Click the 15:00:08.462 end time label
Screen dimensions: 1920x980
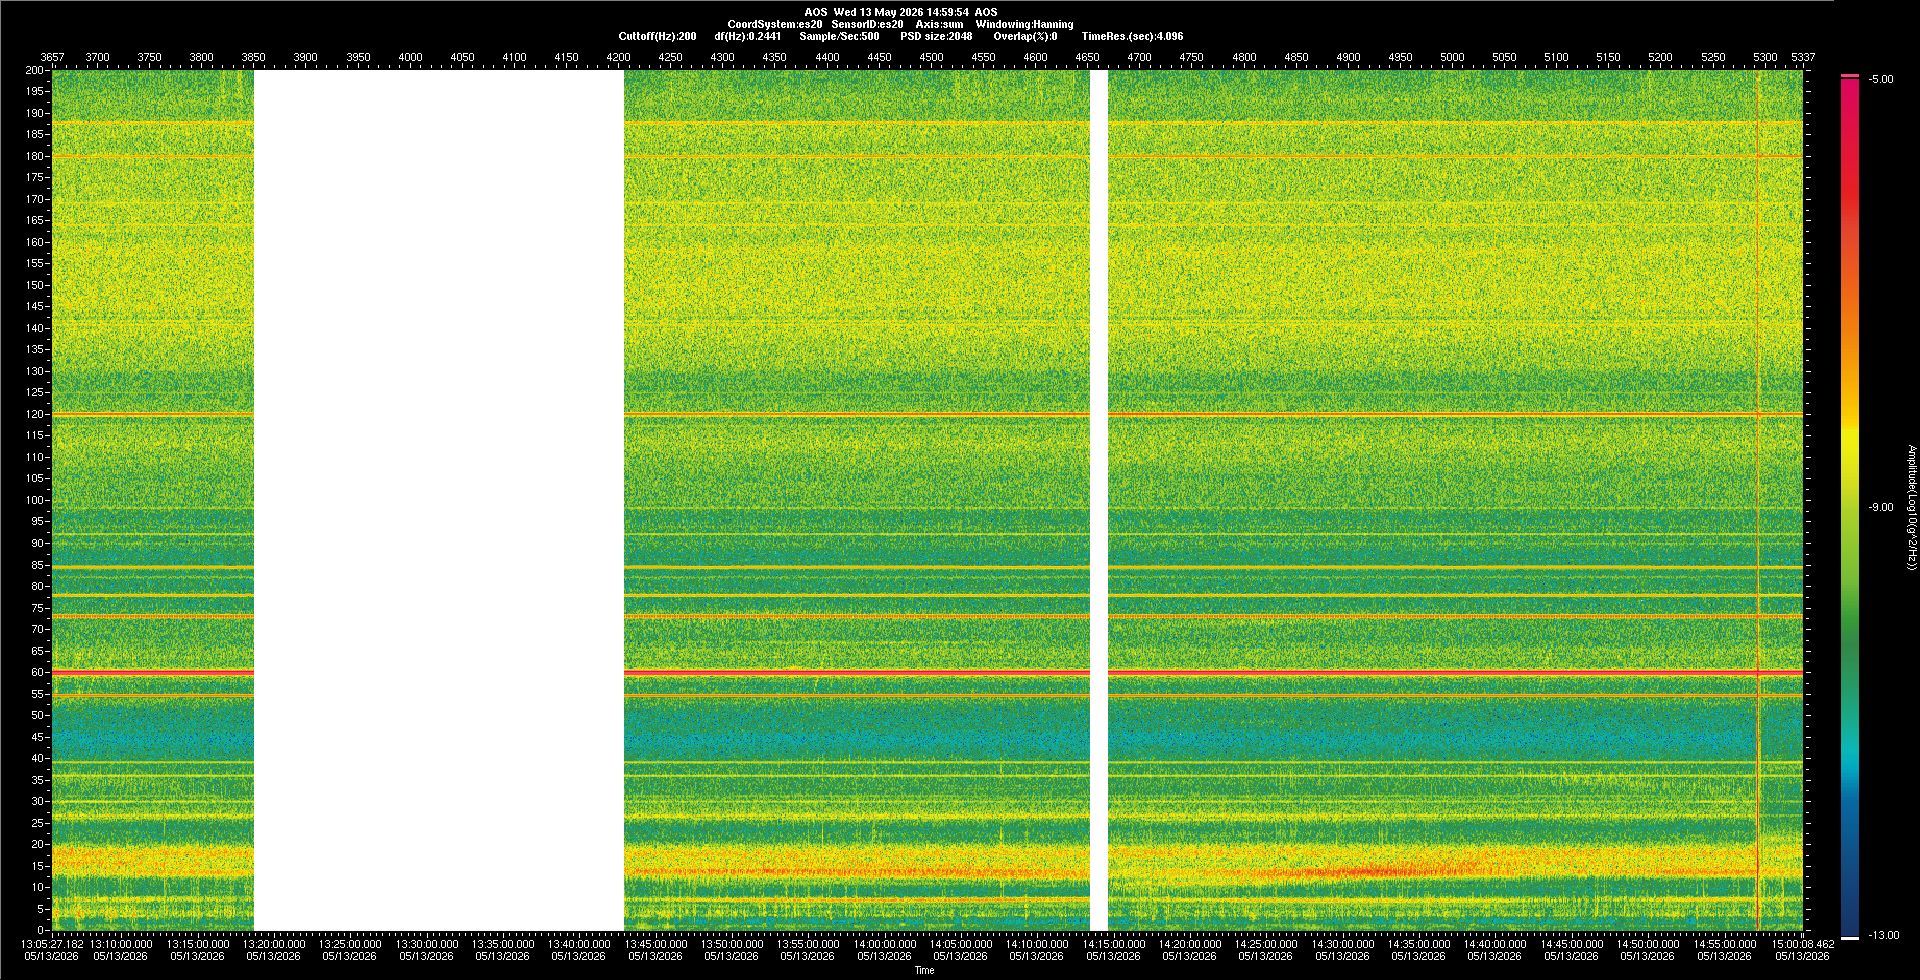point(1803,944)
